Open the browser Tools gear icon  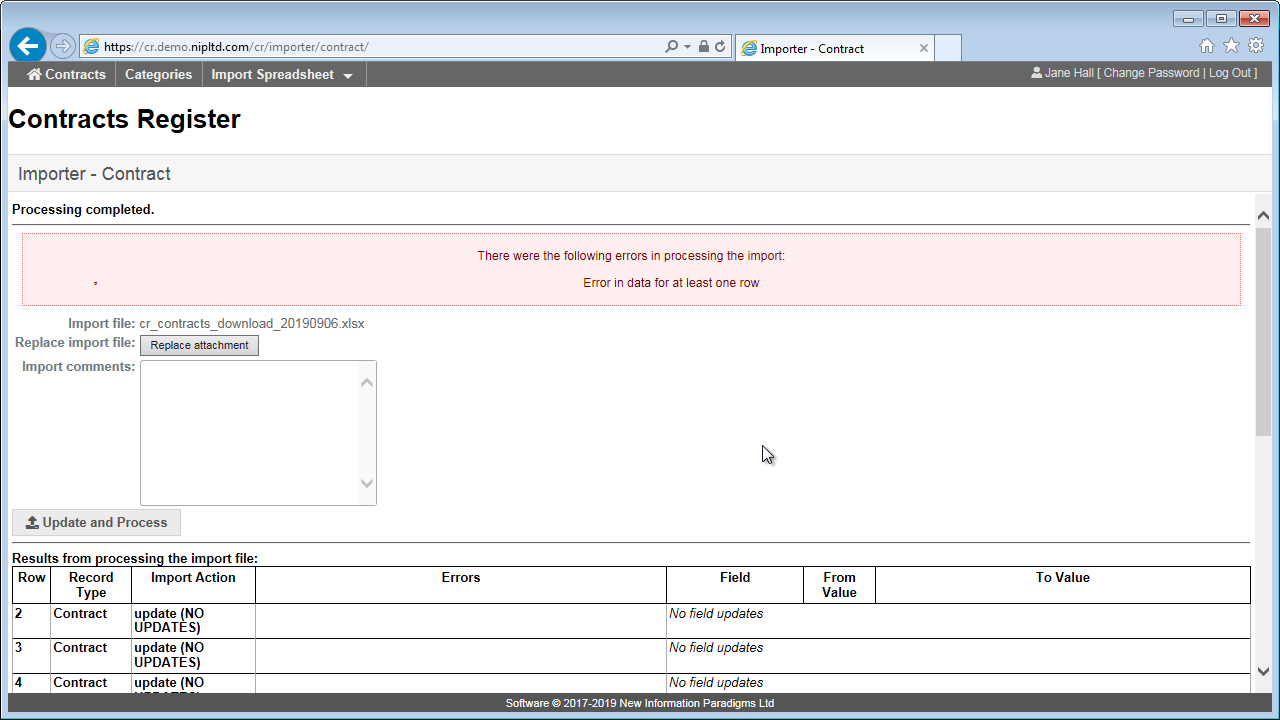pos(1255,46)
